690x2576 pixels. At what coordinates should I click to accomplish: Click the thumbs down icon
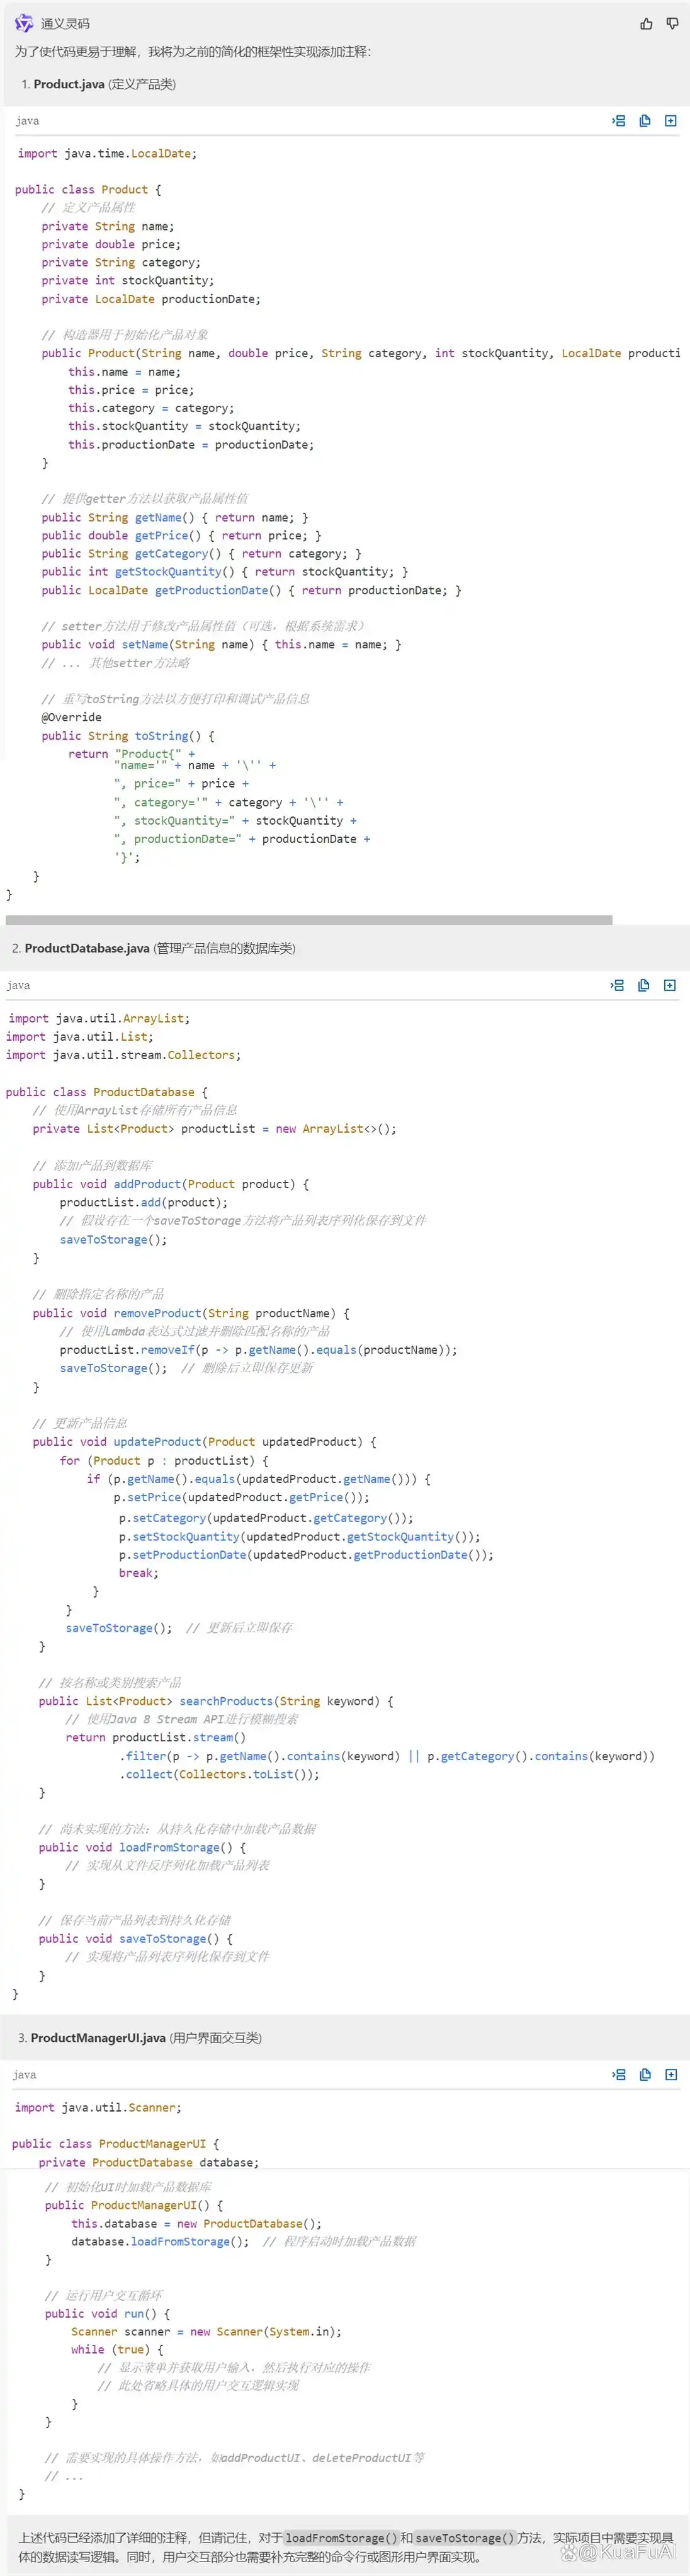tap(672, 24)
